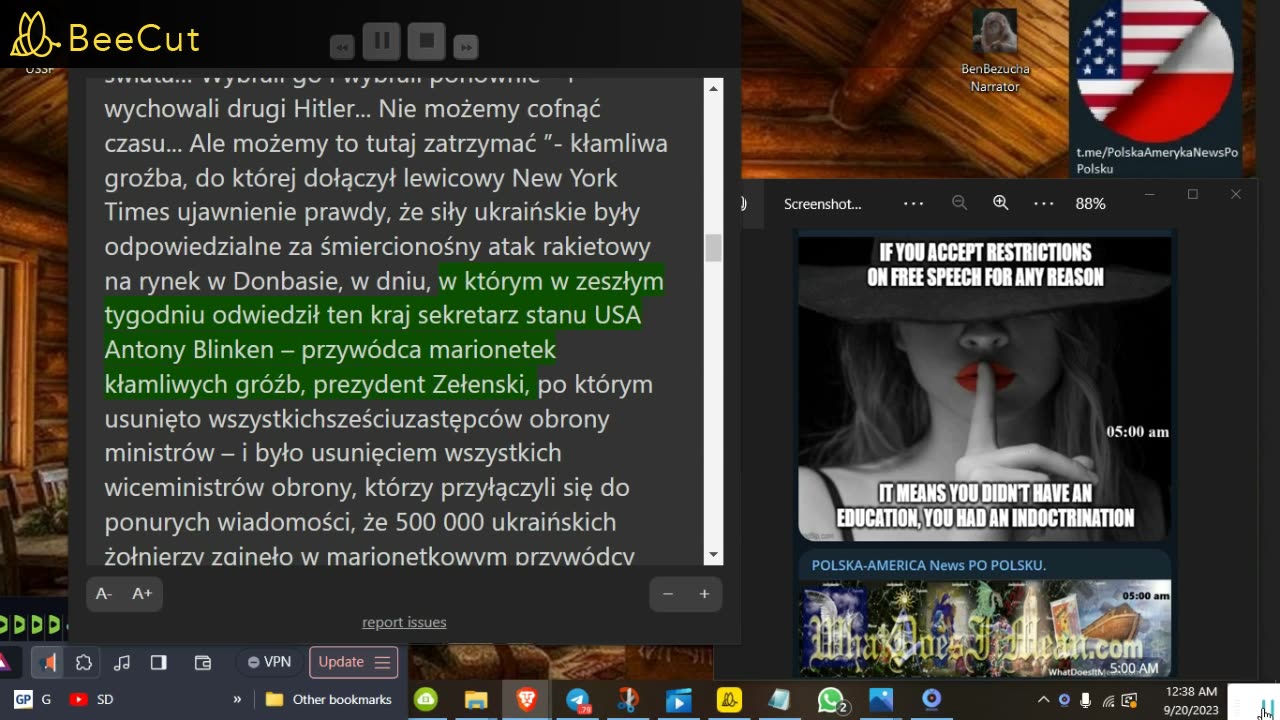Open the BenBezucha Narrator desktop icon
The image size is (1280, 720).
995,51
